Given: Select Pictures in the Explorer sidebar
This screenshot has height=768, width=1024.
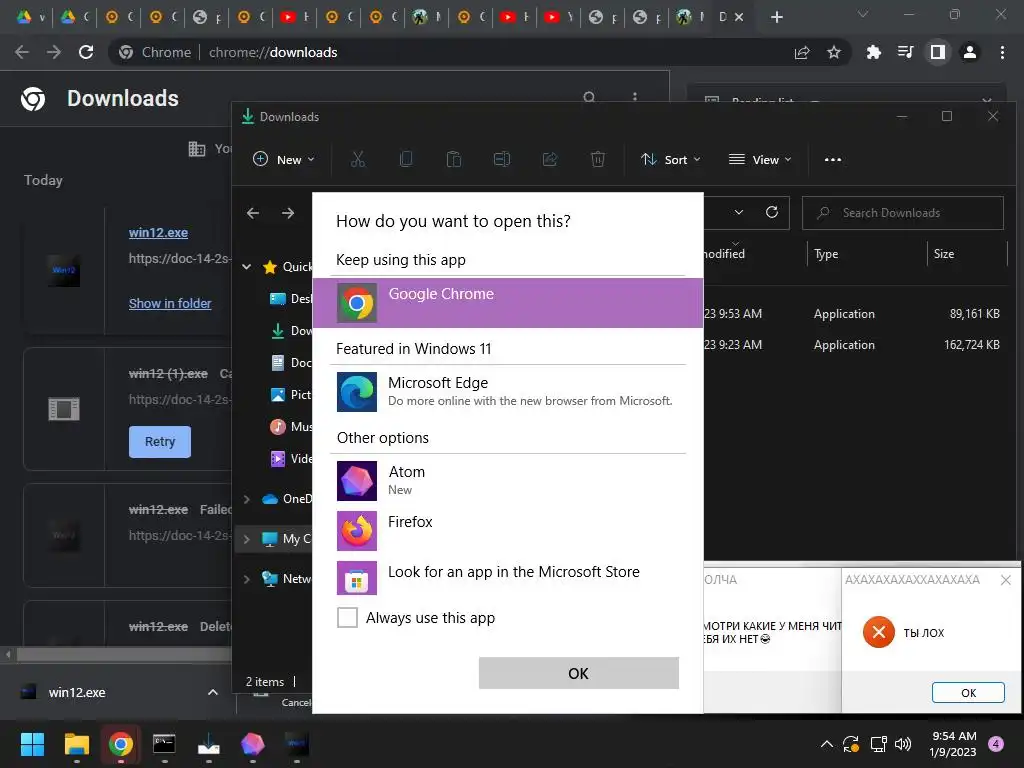Looking at the screenshot, I should click(291, 394).
